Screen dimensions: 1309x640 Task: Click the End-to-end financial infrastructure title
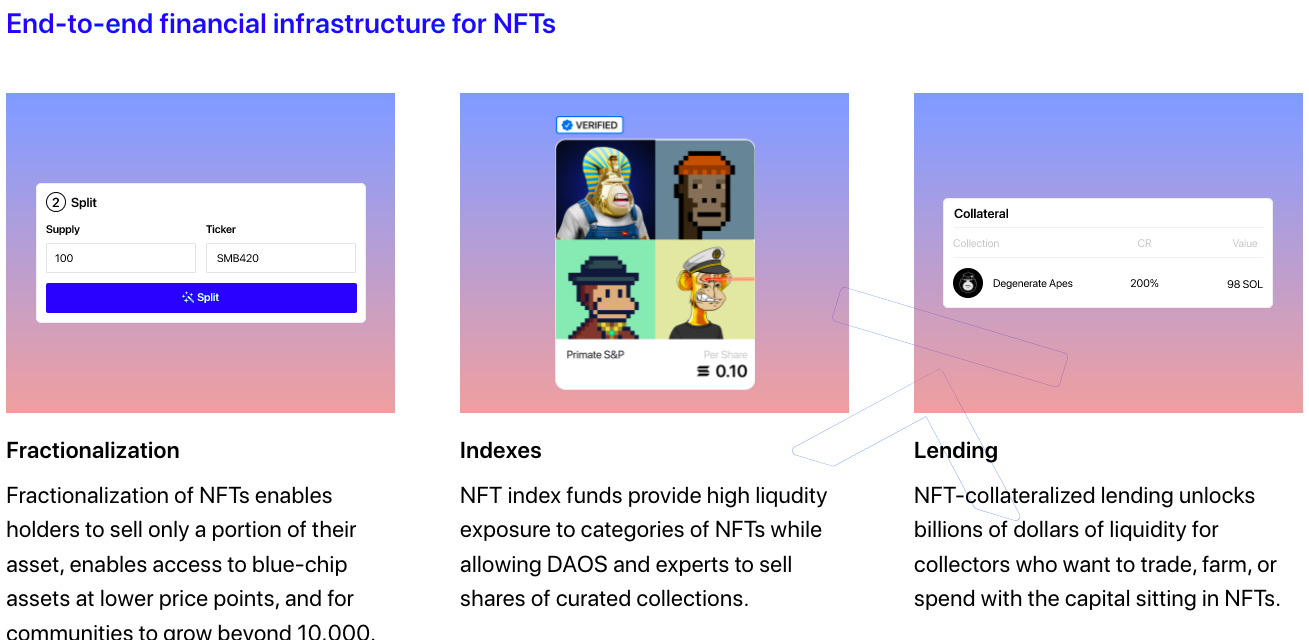281,22
